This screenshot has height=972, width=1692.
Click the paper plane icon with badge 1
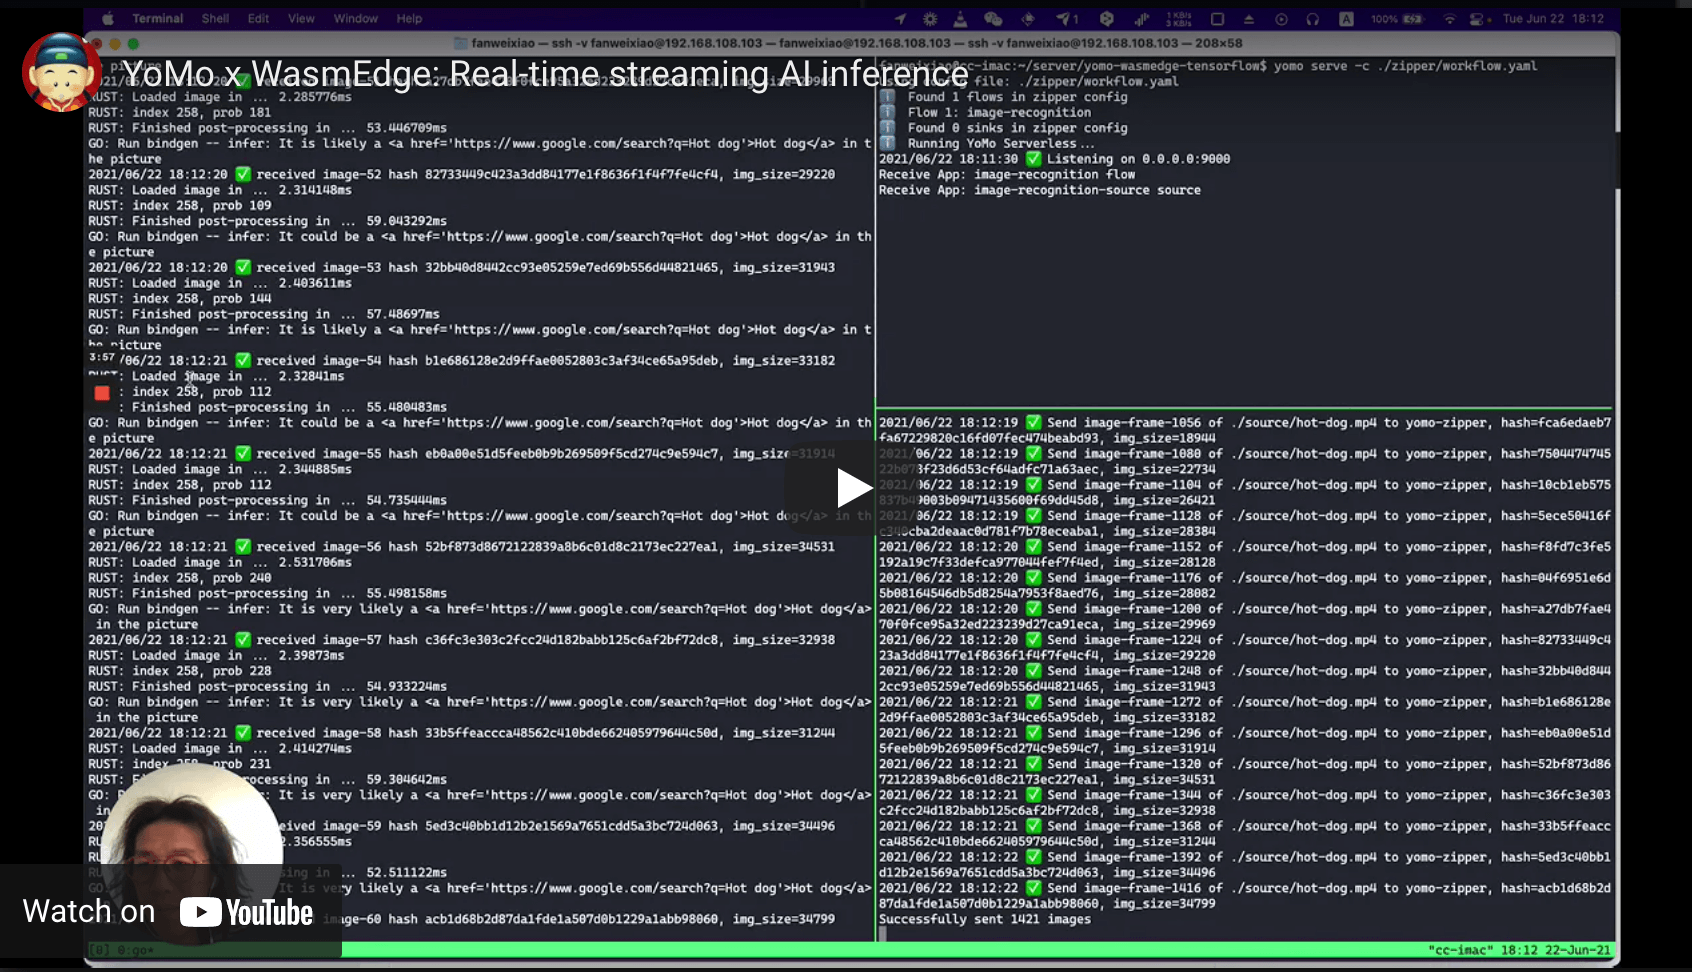1066,18
